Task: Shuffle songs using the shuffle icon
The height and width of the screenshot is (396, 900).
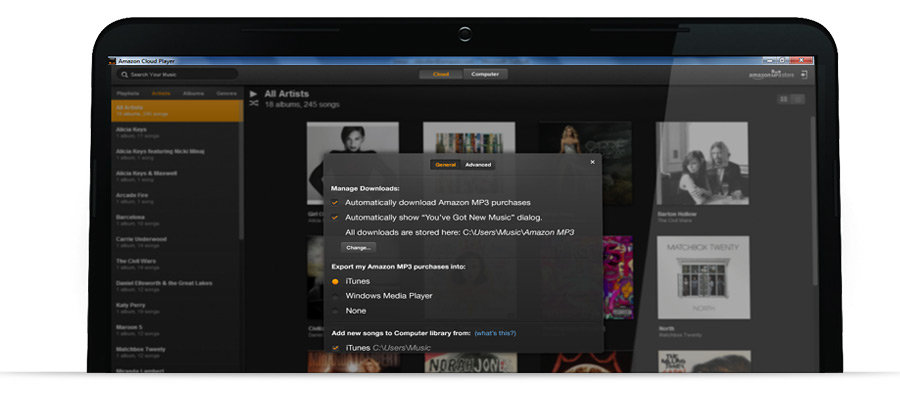Action: pos(254,103)
